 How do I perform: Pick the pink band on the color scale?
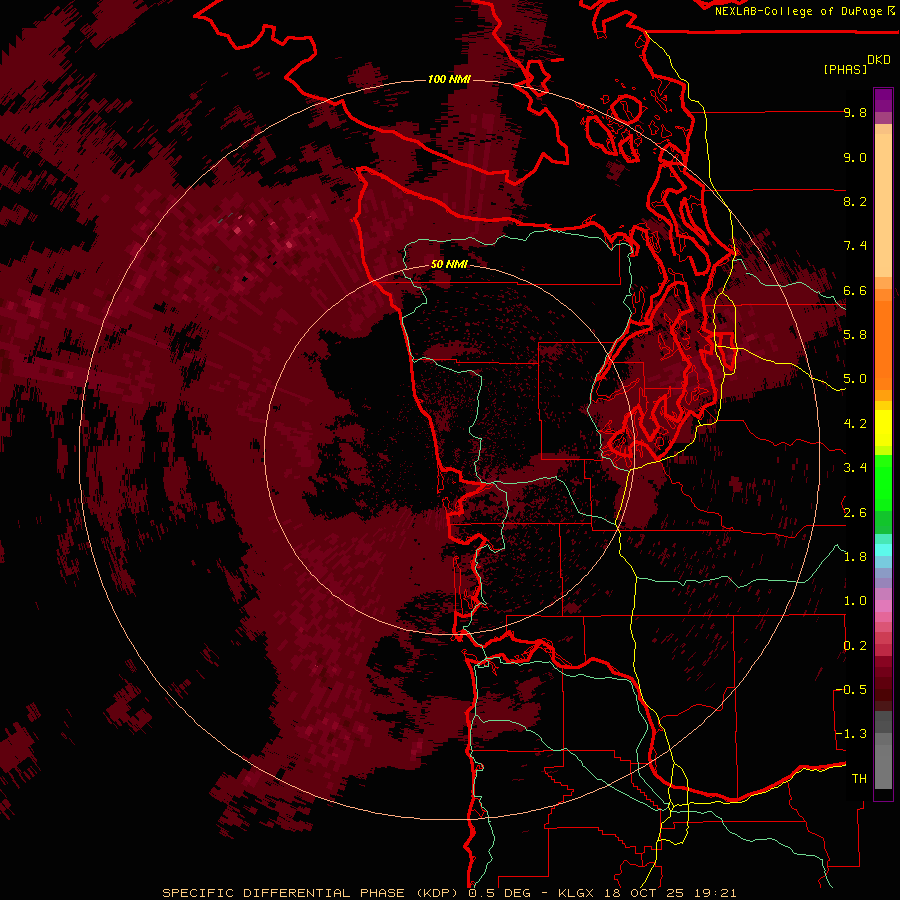pyautogui.click(x=883, y=606)
